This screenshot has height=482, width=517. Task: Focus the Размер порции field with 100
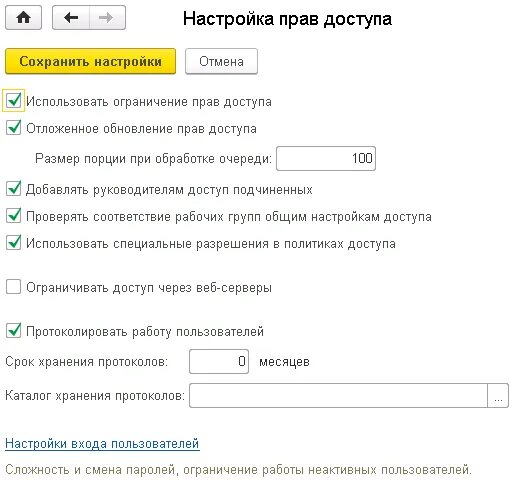coord(326,158)
